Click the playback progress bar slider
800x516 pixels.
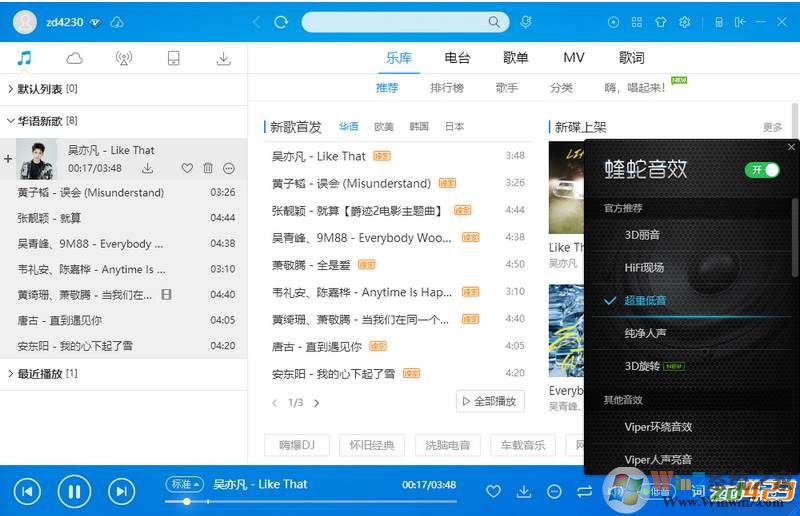(x=185, y=500)
